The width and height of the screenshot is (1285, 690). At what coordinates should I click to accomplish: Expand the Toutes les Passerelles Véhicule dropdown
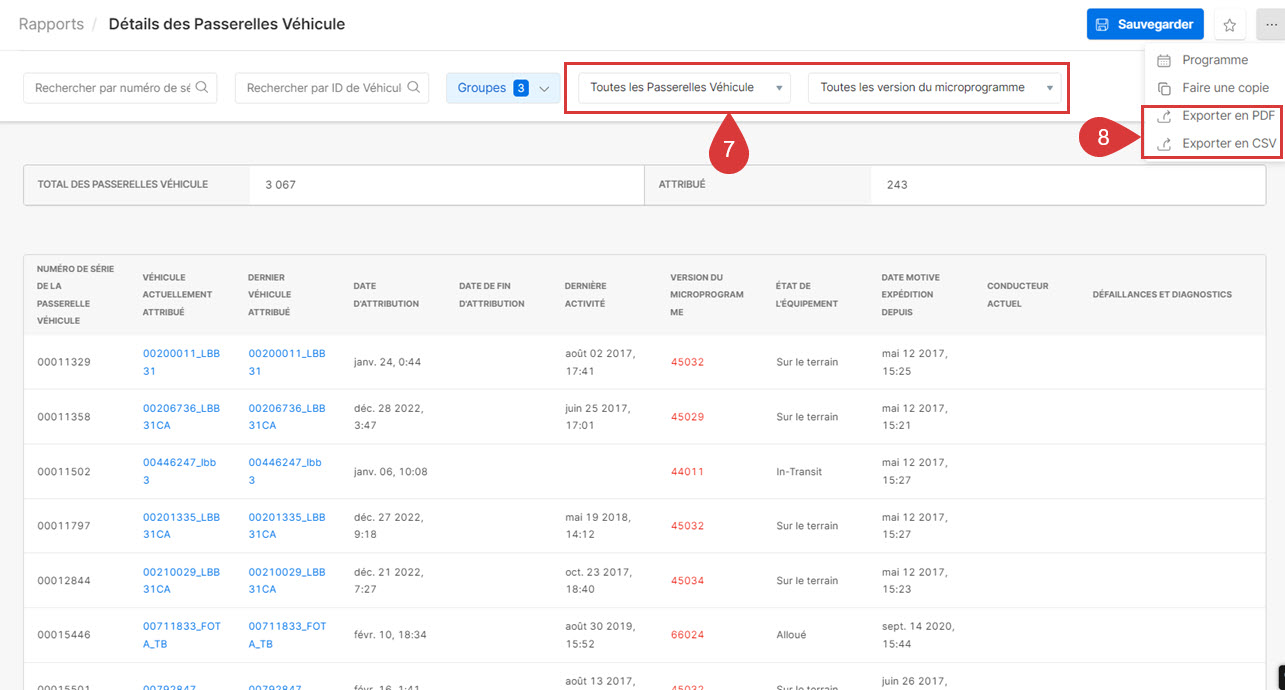pos(685,88)
